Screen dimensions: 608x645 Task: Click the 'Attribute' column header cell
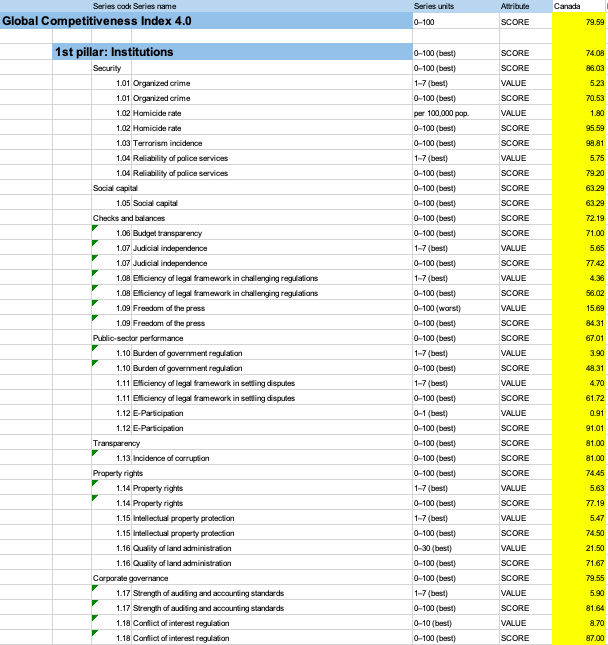tap(526, 6)
